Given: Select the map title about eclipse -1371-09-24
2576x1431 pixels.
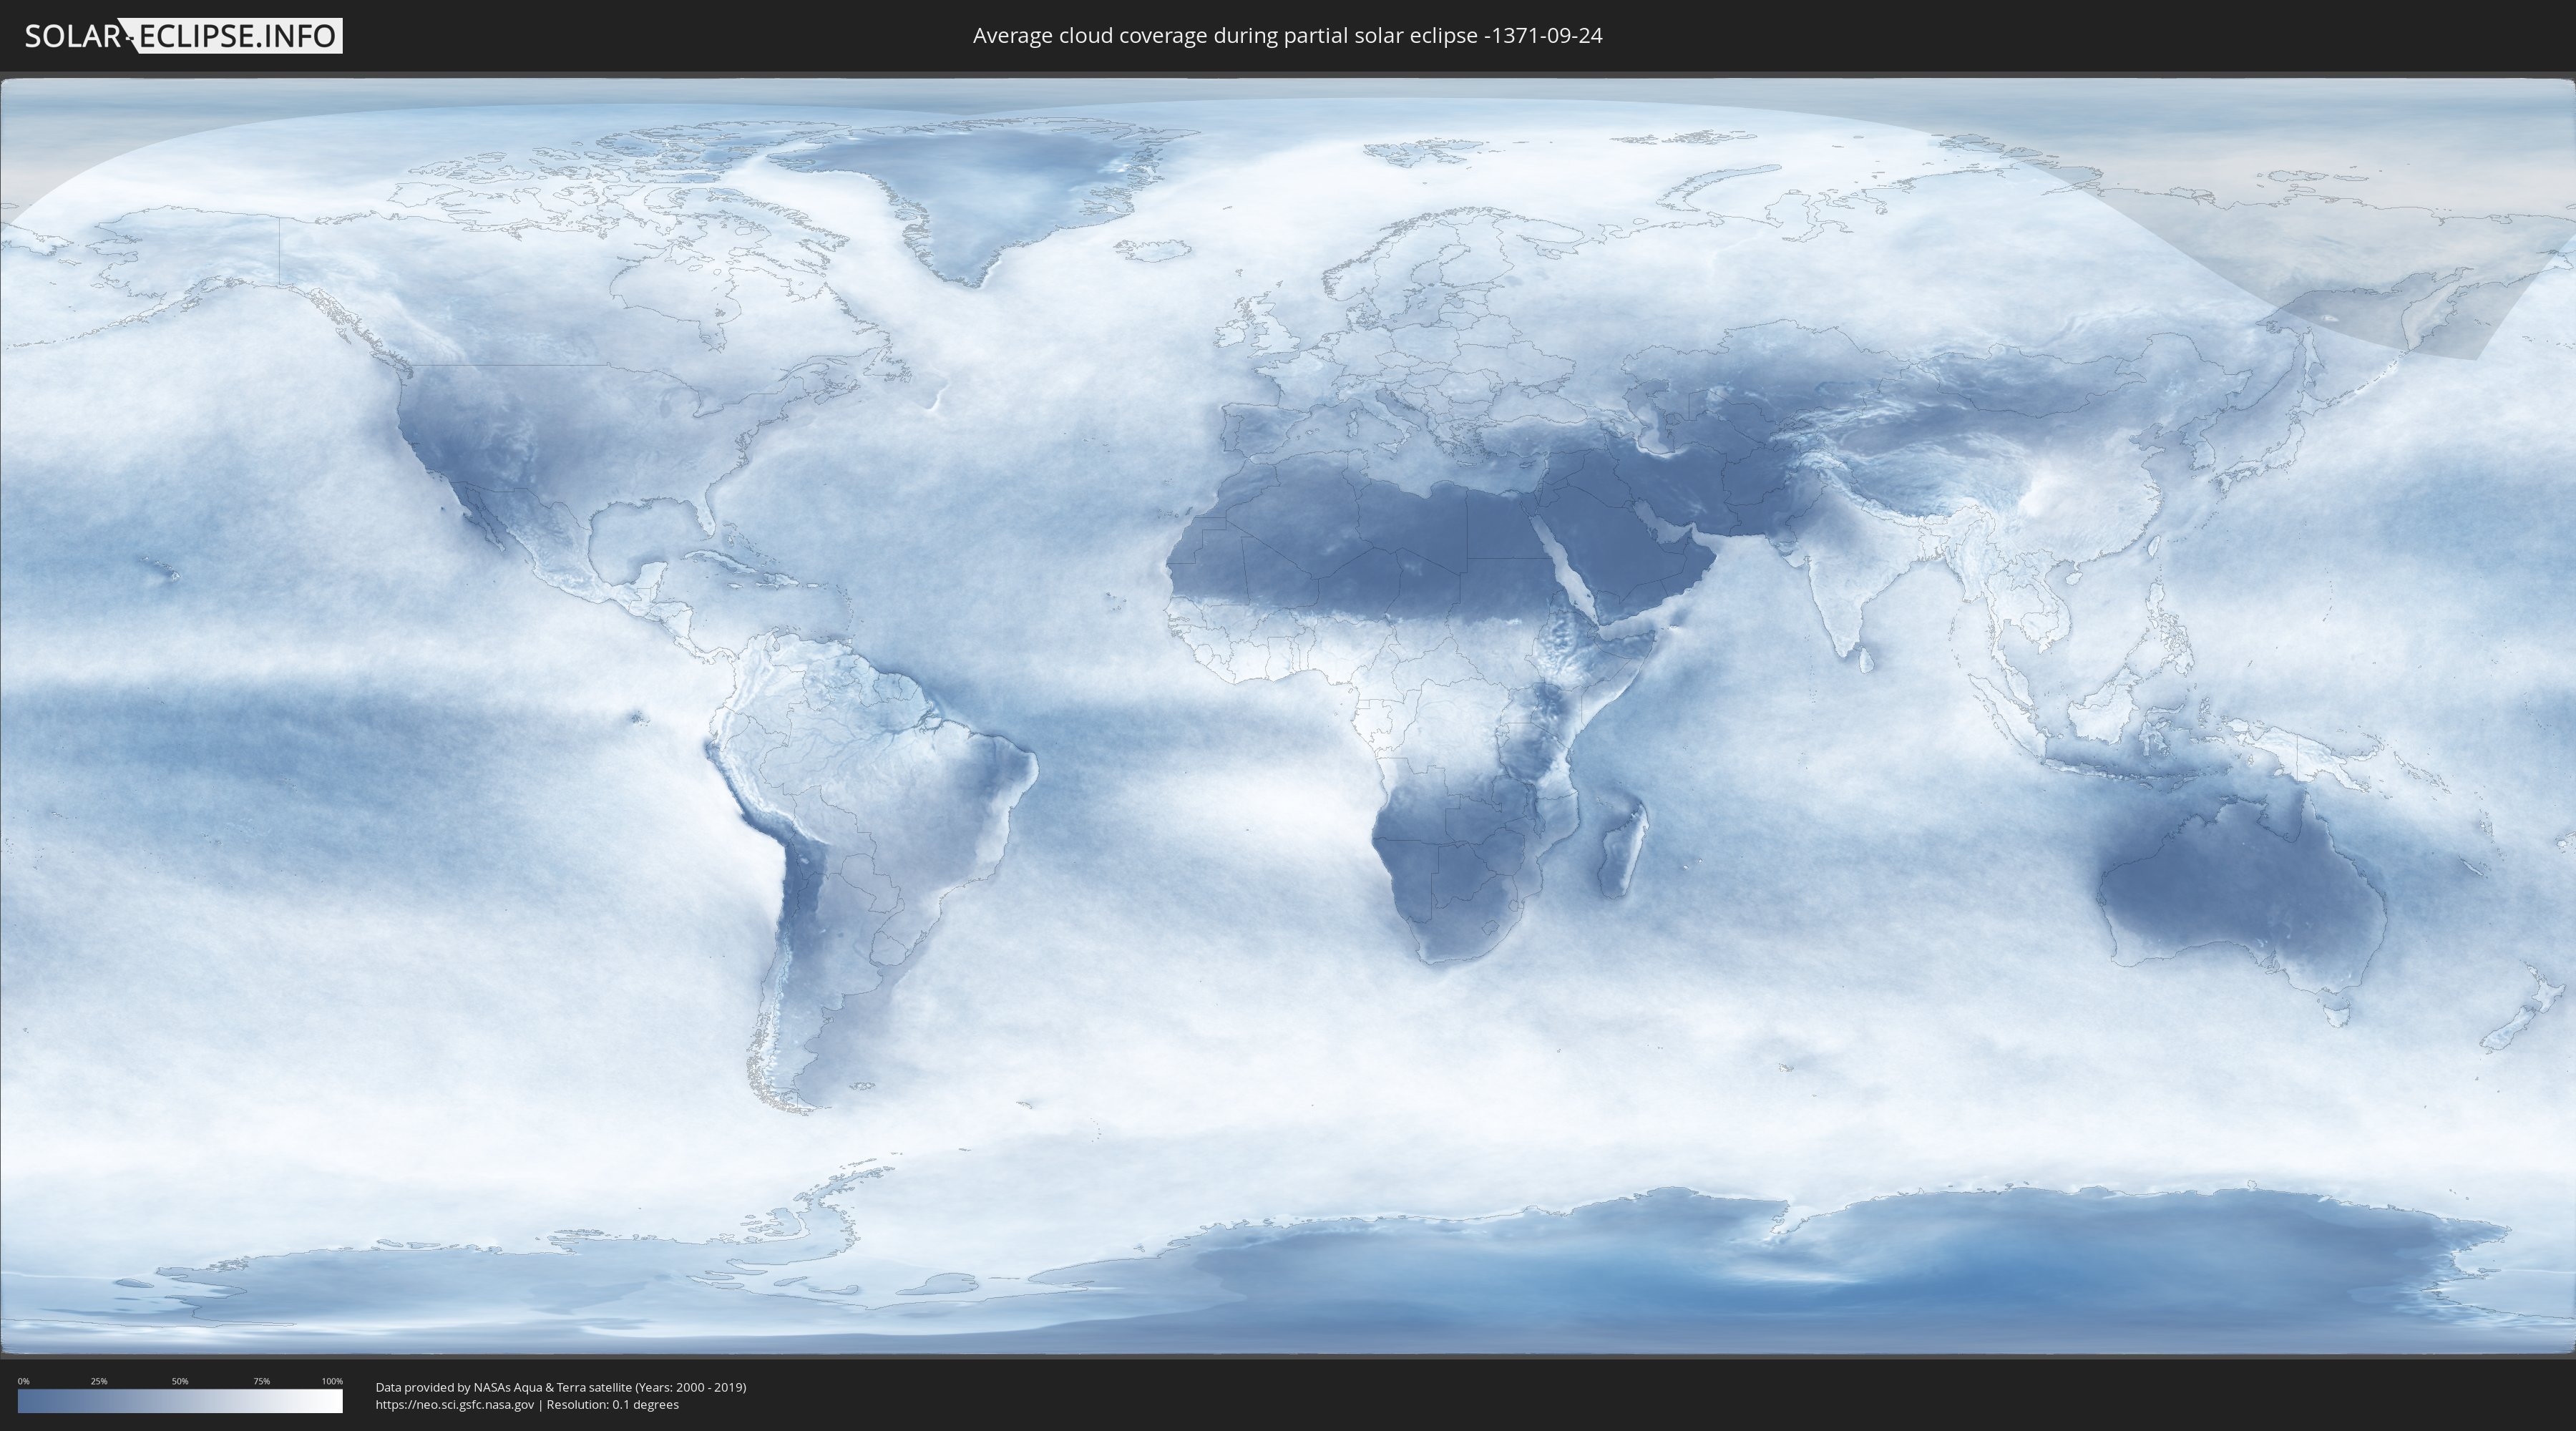Looking at the screenshot, I should coord(1287,36).
